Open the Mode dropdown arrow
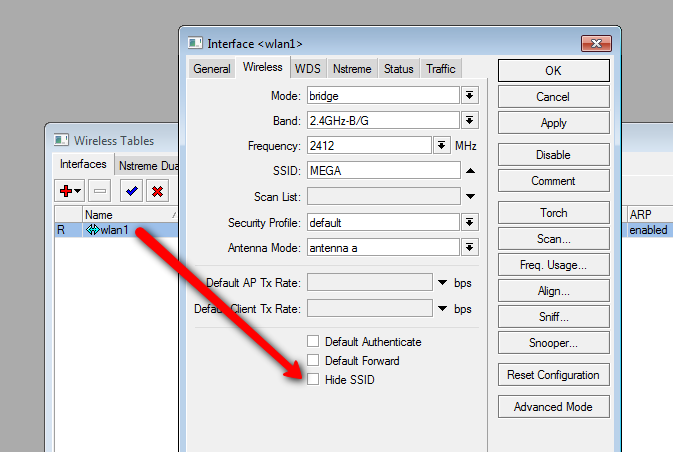 coord(470,95)
